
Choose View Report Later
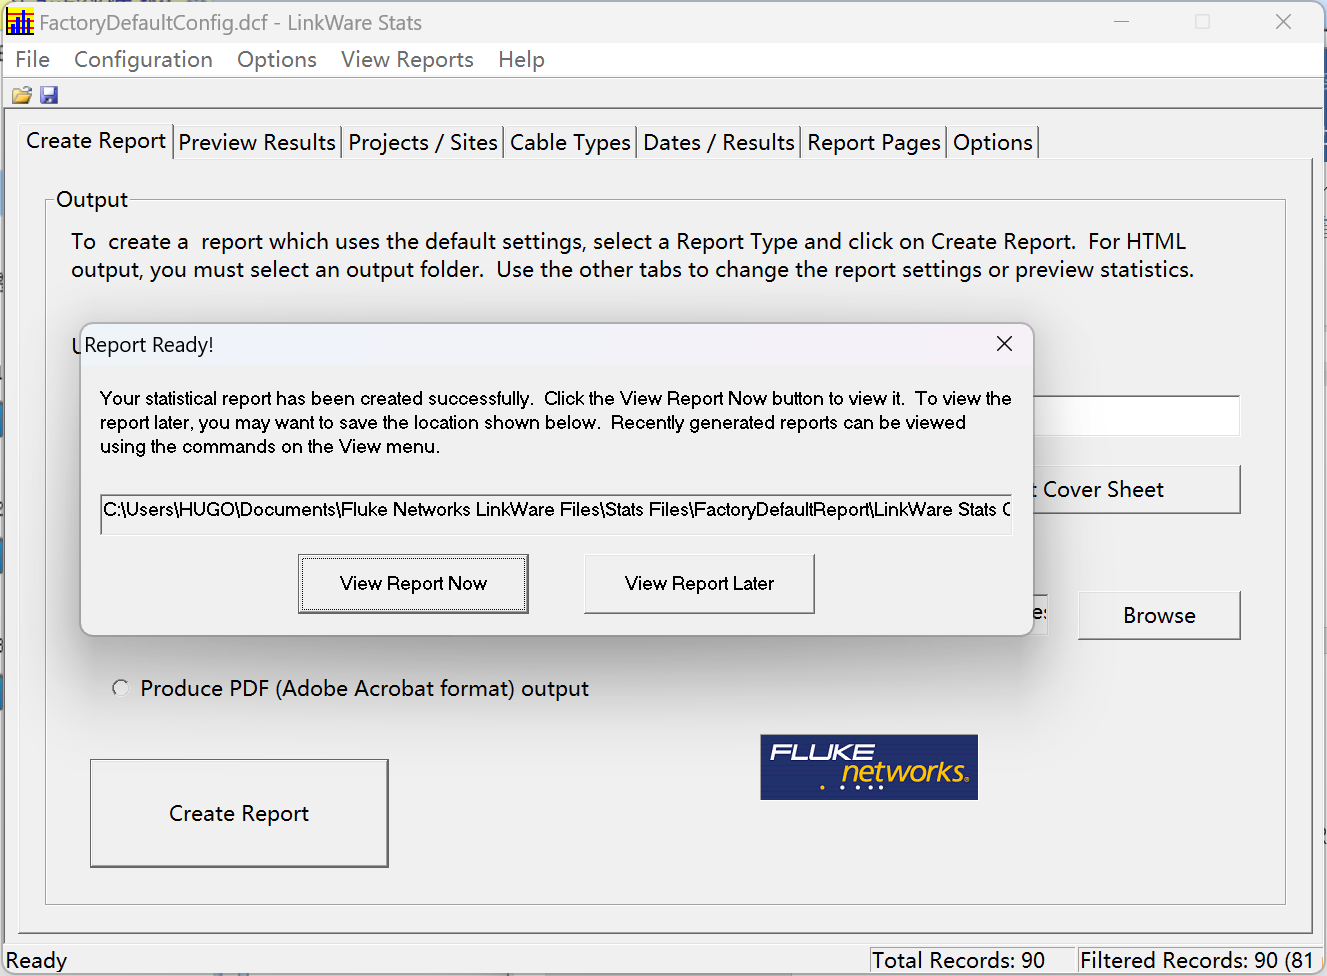pyautogui.click(x=699, y=584)
